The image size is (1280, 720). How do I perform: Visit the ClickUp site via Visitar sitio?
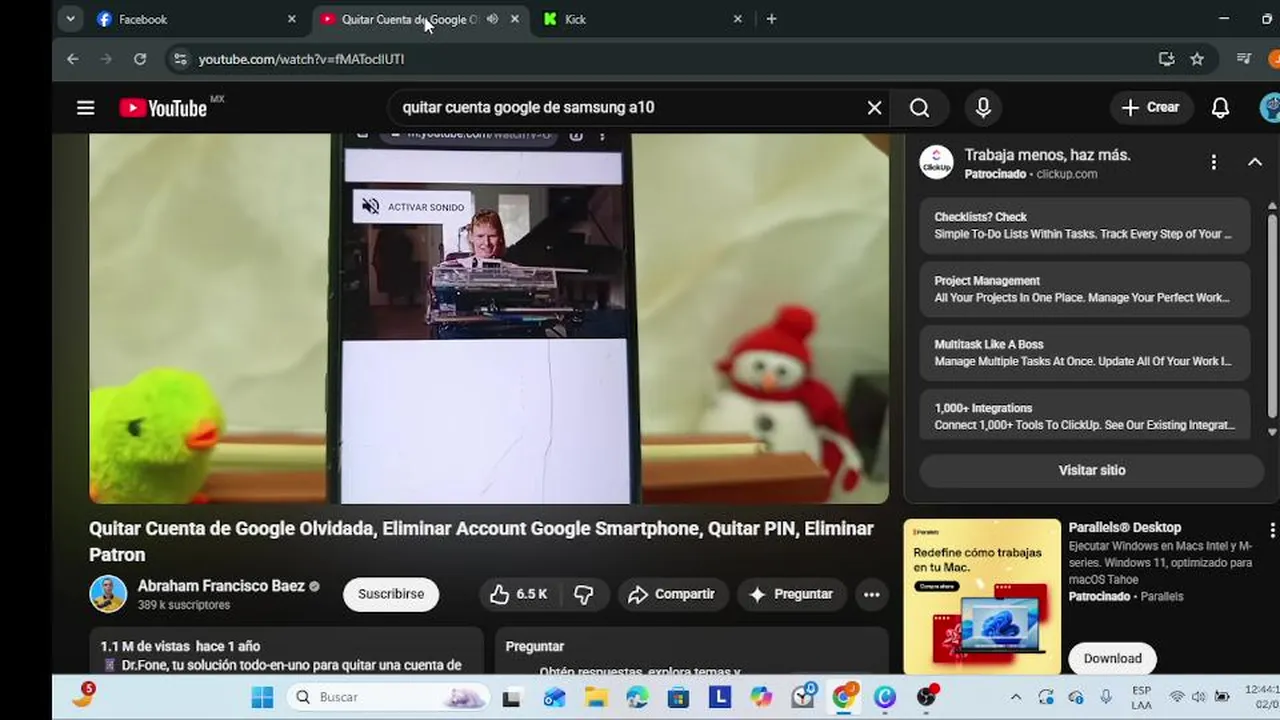(x=1092, y=470)
